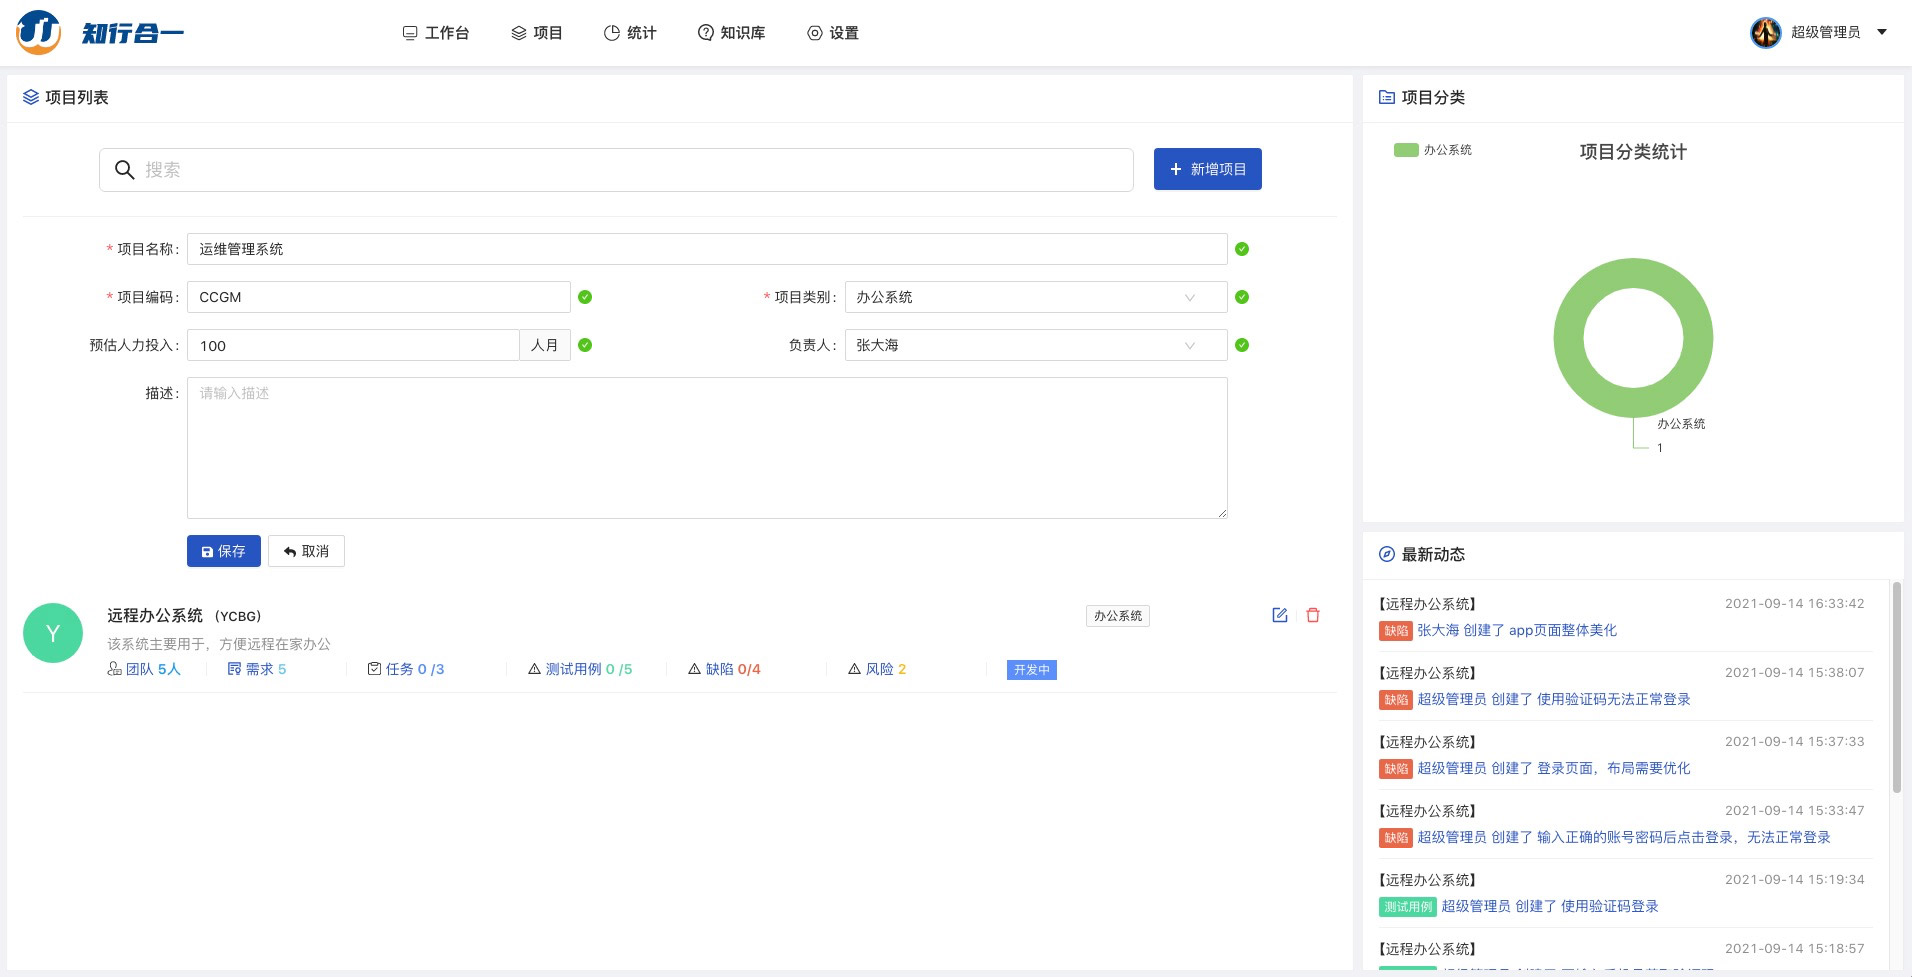Open the 团队 5人 team link

pos(145,669)
